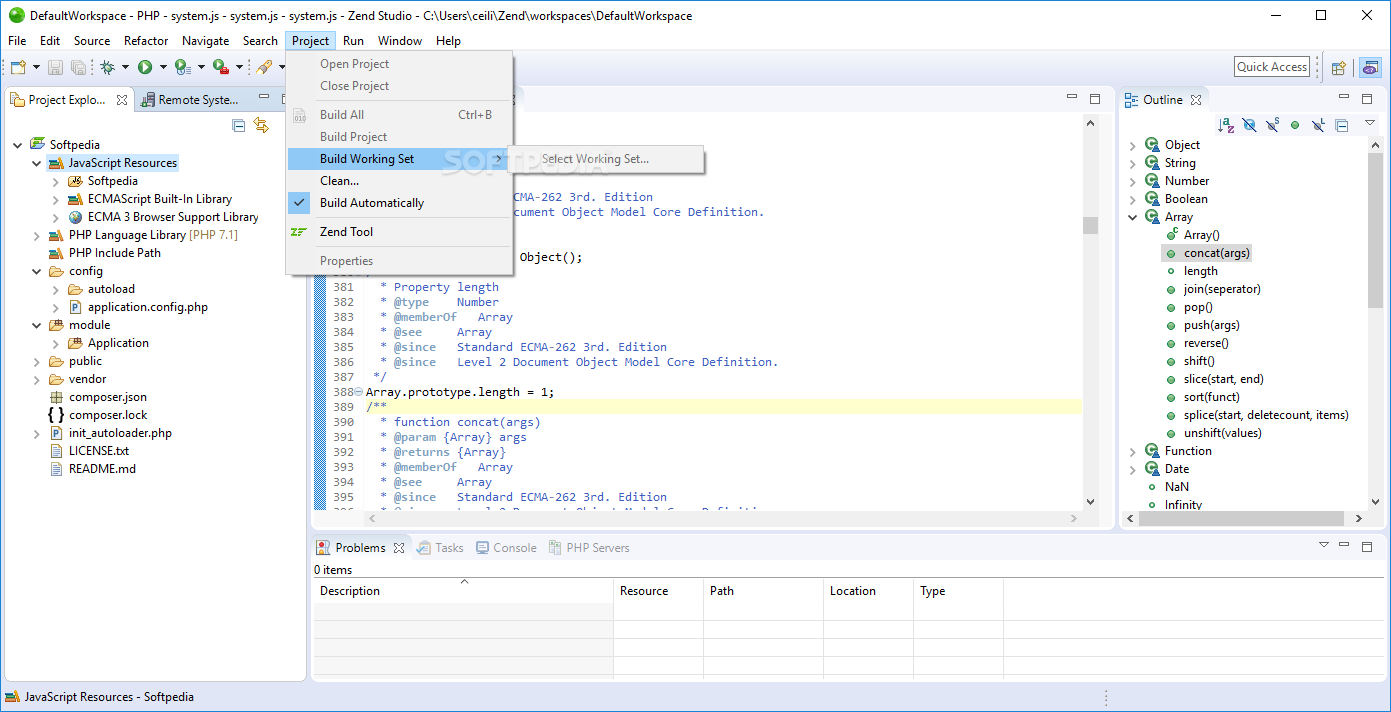The width and height of the screenshot is (1391, 712).
Task: Collapse the Array node in Outline
Action: (x=1132, y=217)
